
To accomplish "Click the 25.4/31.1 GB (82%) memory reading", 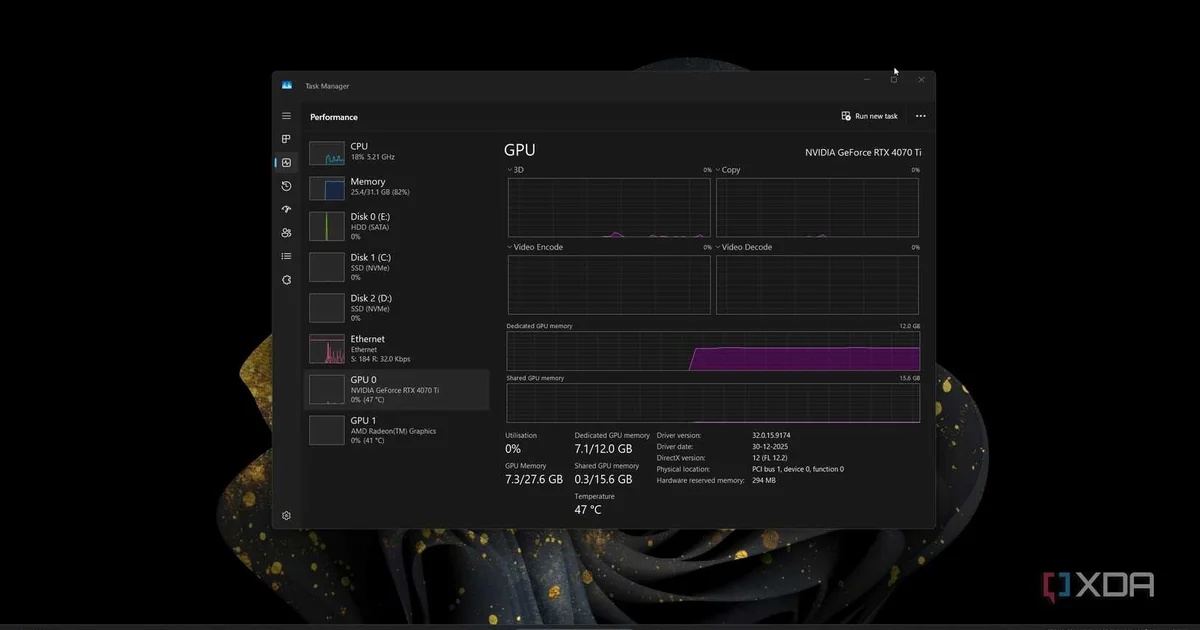I will 380,192.
